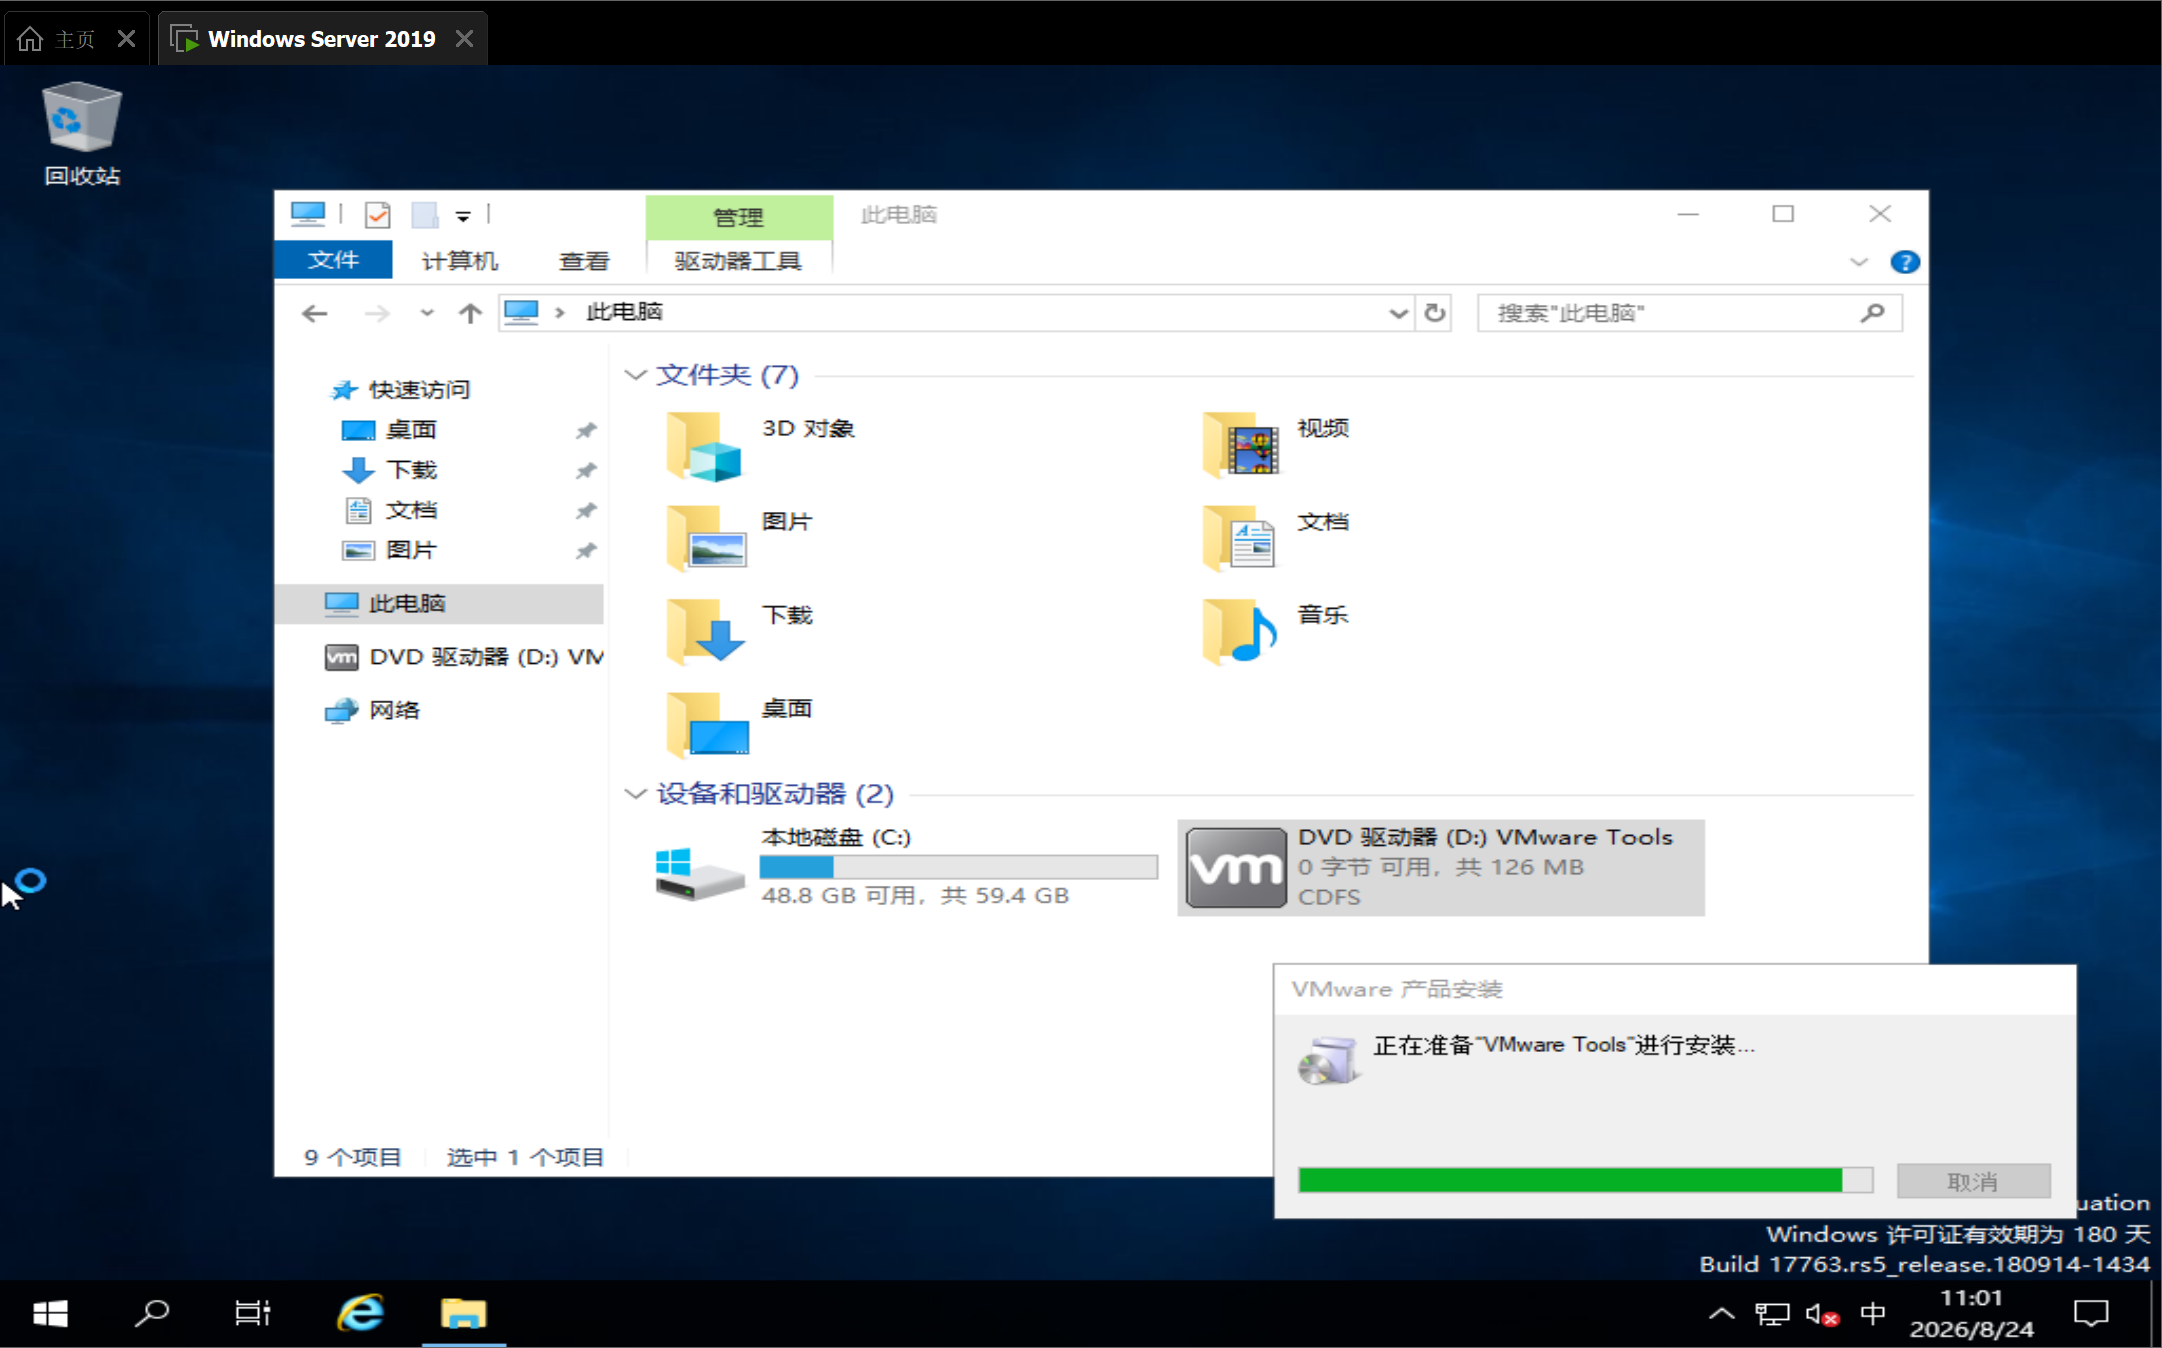Click the 选中 1 个项目 status text
Viewport: 2162px width, 1348px height.
pos(525,1157)
